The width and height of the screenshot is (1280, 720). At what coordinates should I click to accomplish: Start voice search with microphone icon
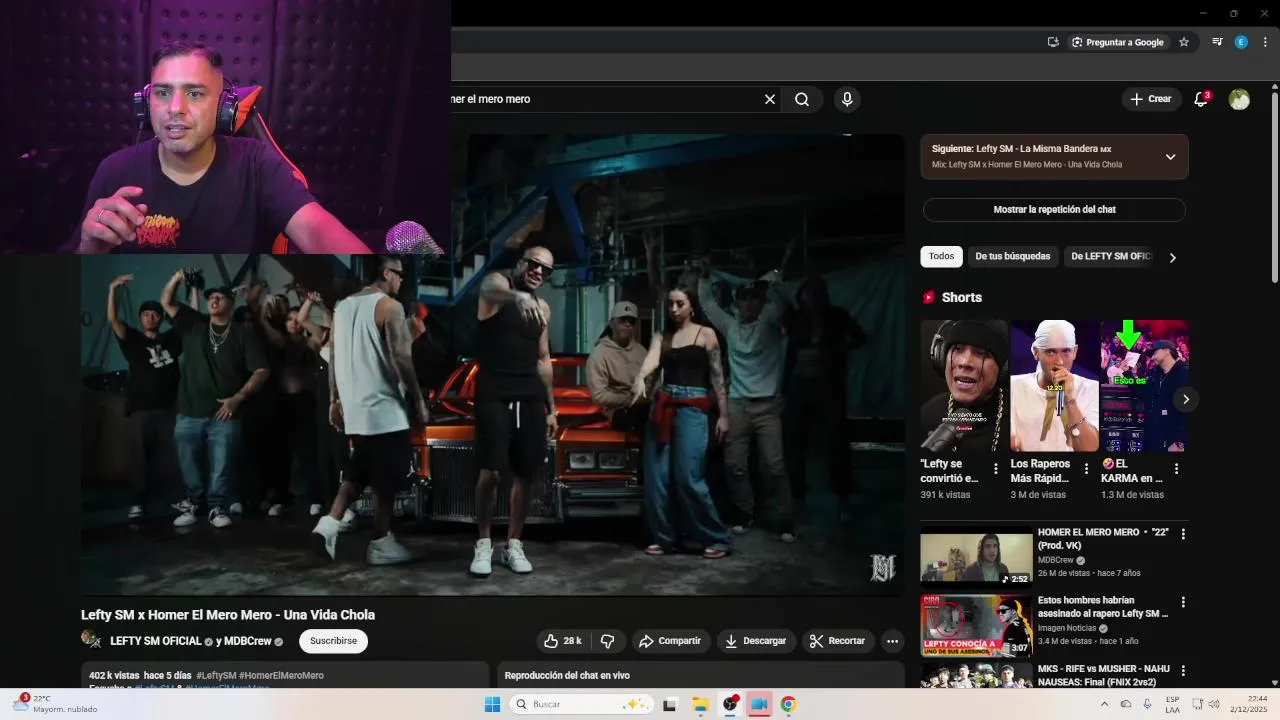coord(847,99)
